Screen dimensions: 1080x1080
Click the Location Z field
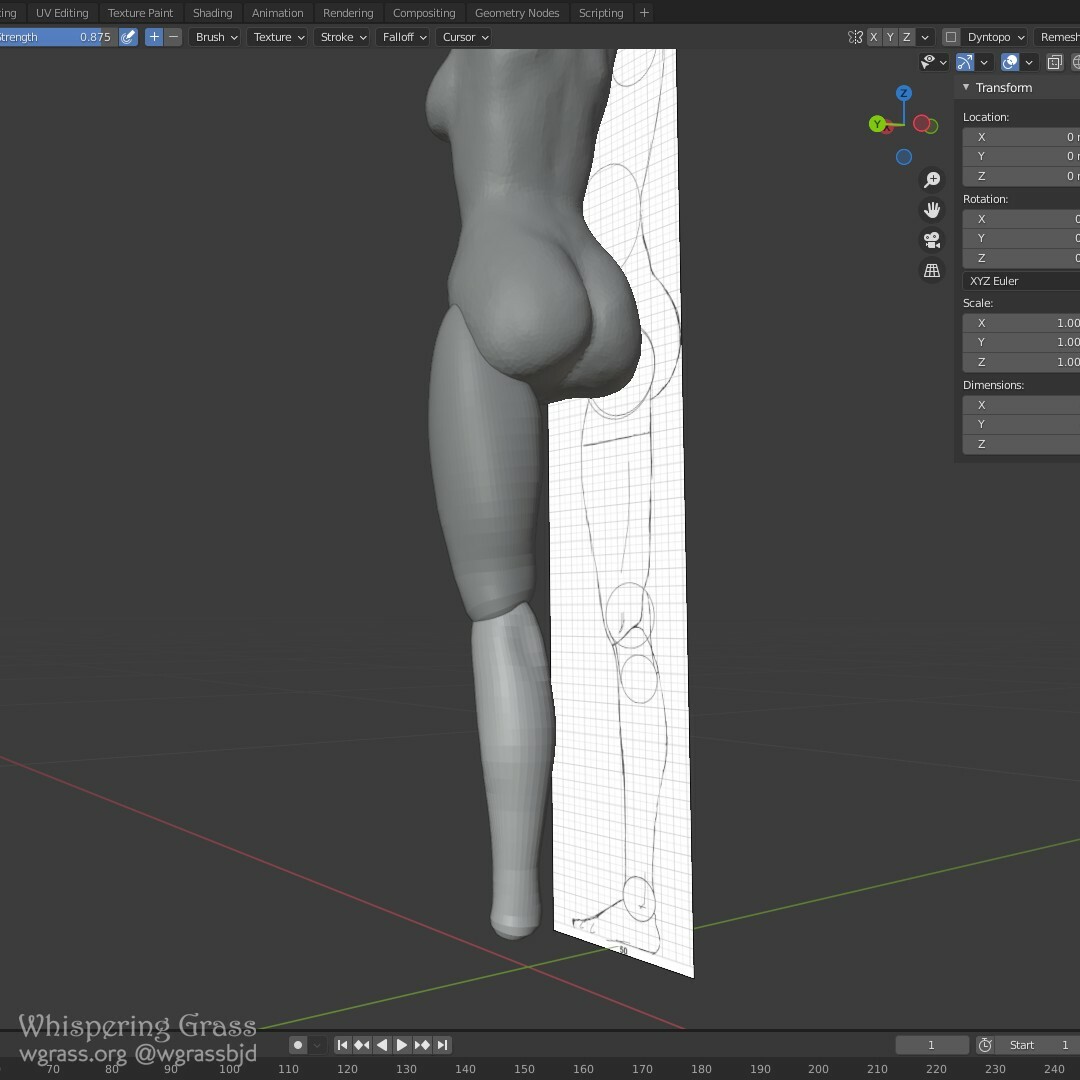(x=1021, y=176)
